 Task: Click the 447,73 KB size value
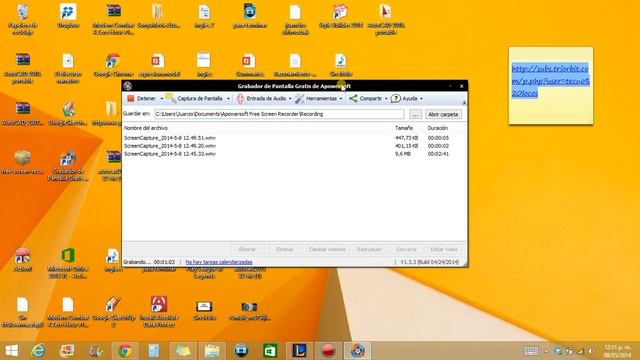(407, 138)
